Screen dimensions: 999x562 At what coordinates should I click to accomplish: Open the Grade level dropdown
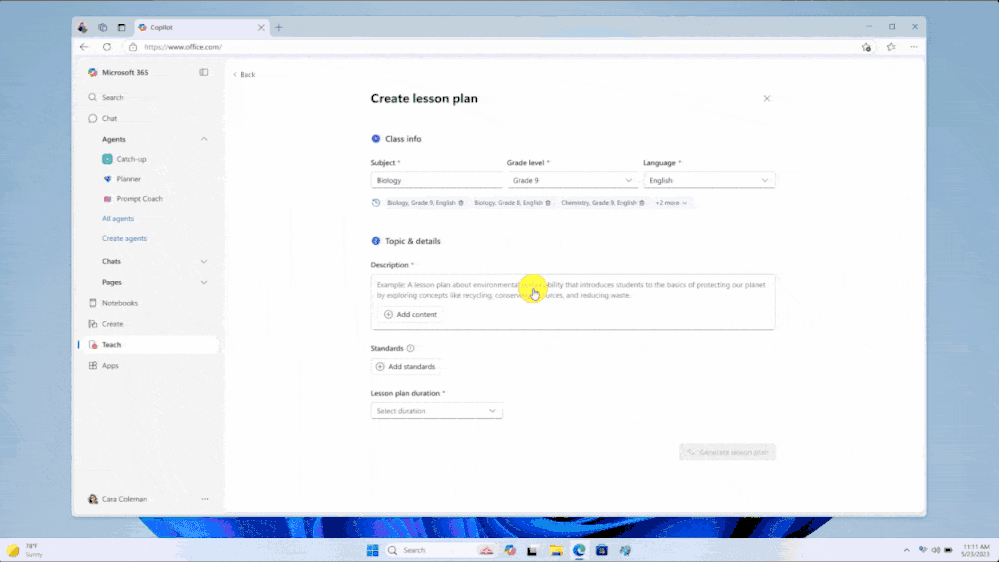coord(571,180)
